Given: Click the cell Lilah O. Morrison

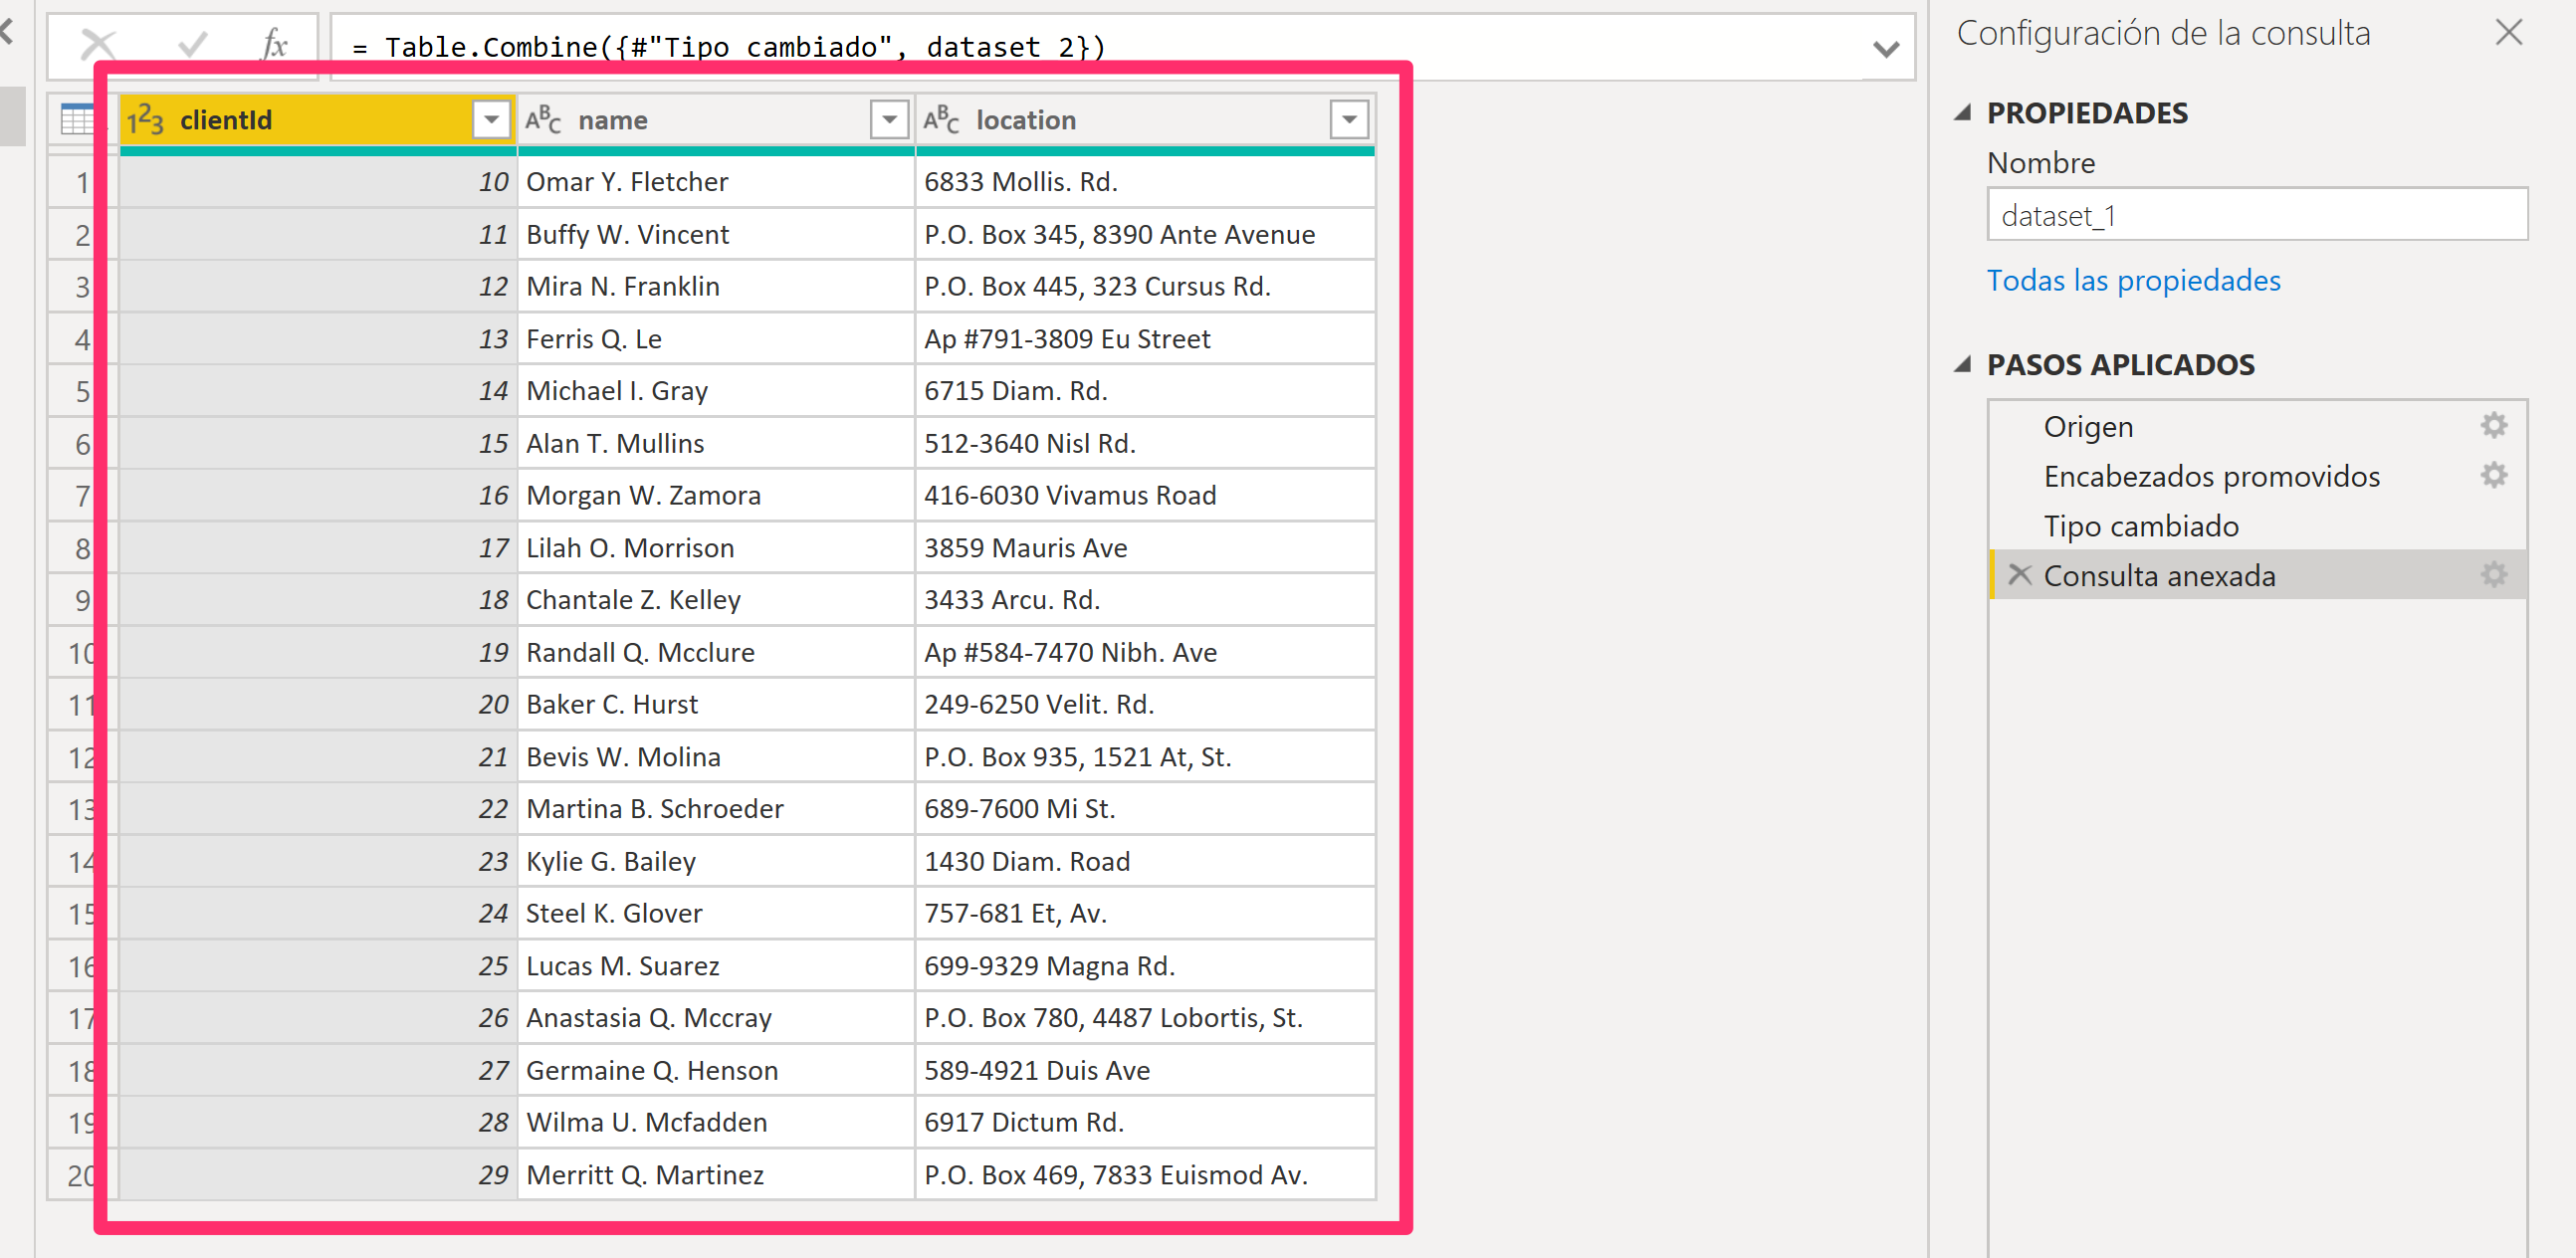Looking at the screenshot, I should click(x=716, y=548).
